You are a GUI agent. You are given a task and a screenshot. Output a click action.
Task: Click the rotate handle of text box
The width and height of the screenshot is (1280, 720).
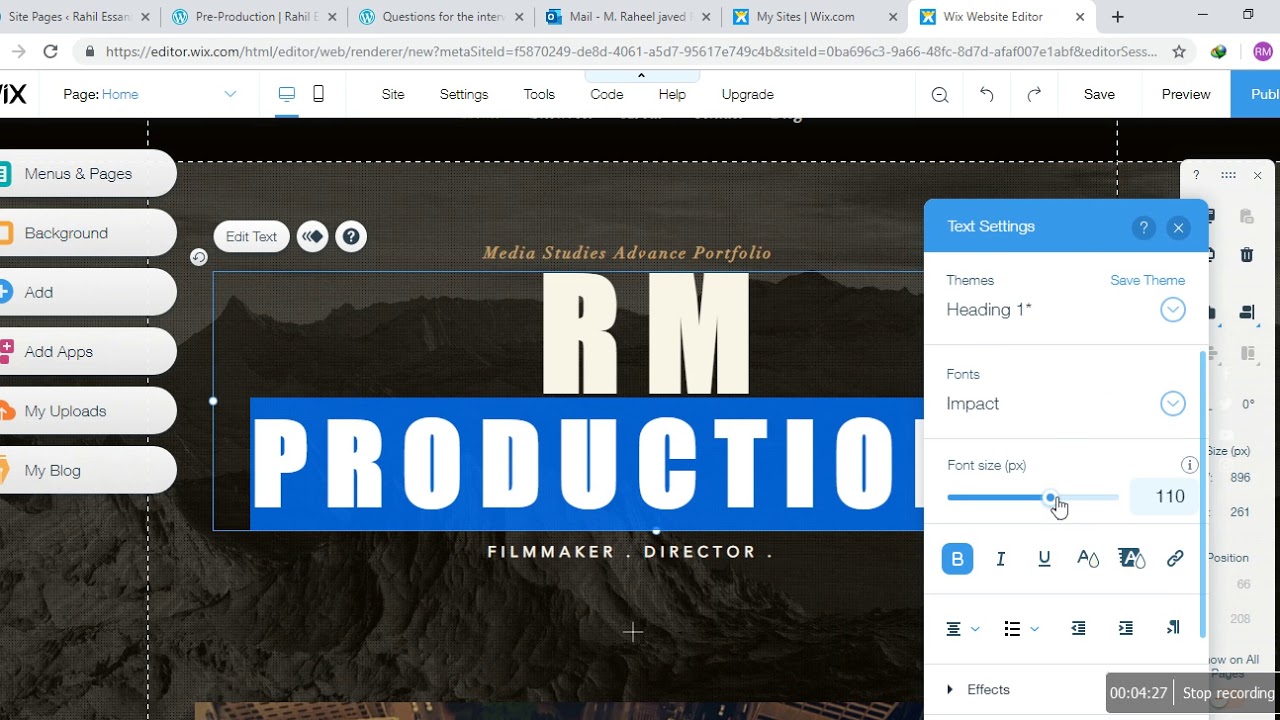tap(199, 258)
